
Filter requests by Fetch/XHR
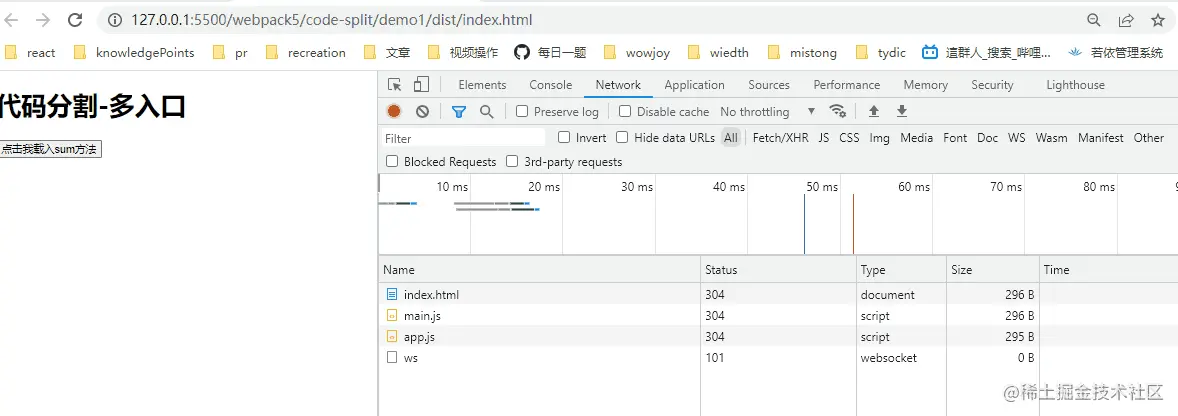pyautogui.click(x=780, y=138)
